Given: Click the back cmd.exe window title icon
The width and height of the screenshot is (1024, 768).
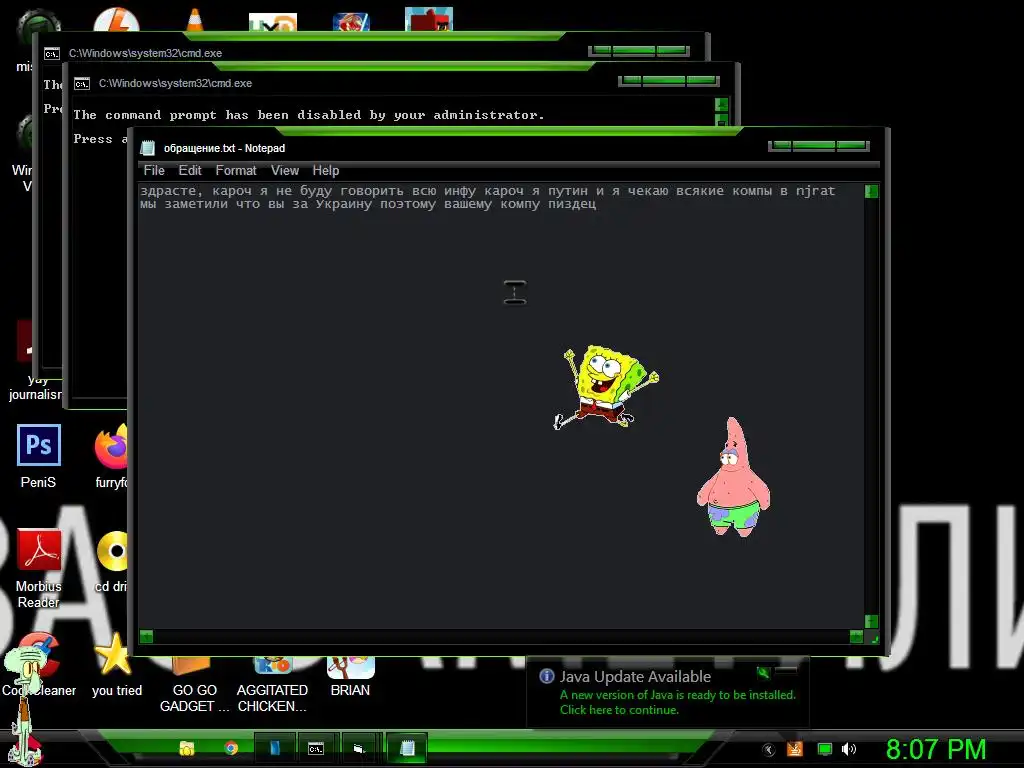Looking at the screenshot, I should coord(52,54).
